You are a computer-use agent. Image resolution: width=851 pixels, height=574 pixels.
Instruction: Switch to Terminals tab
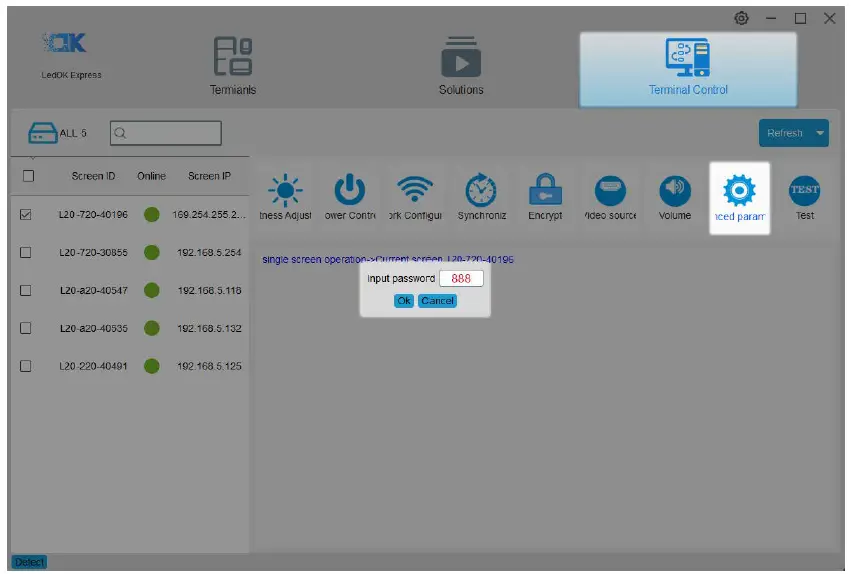[233, 66]
